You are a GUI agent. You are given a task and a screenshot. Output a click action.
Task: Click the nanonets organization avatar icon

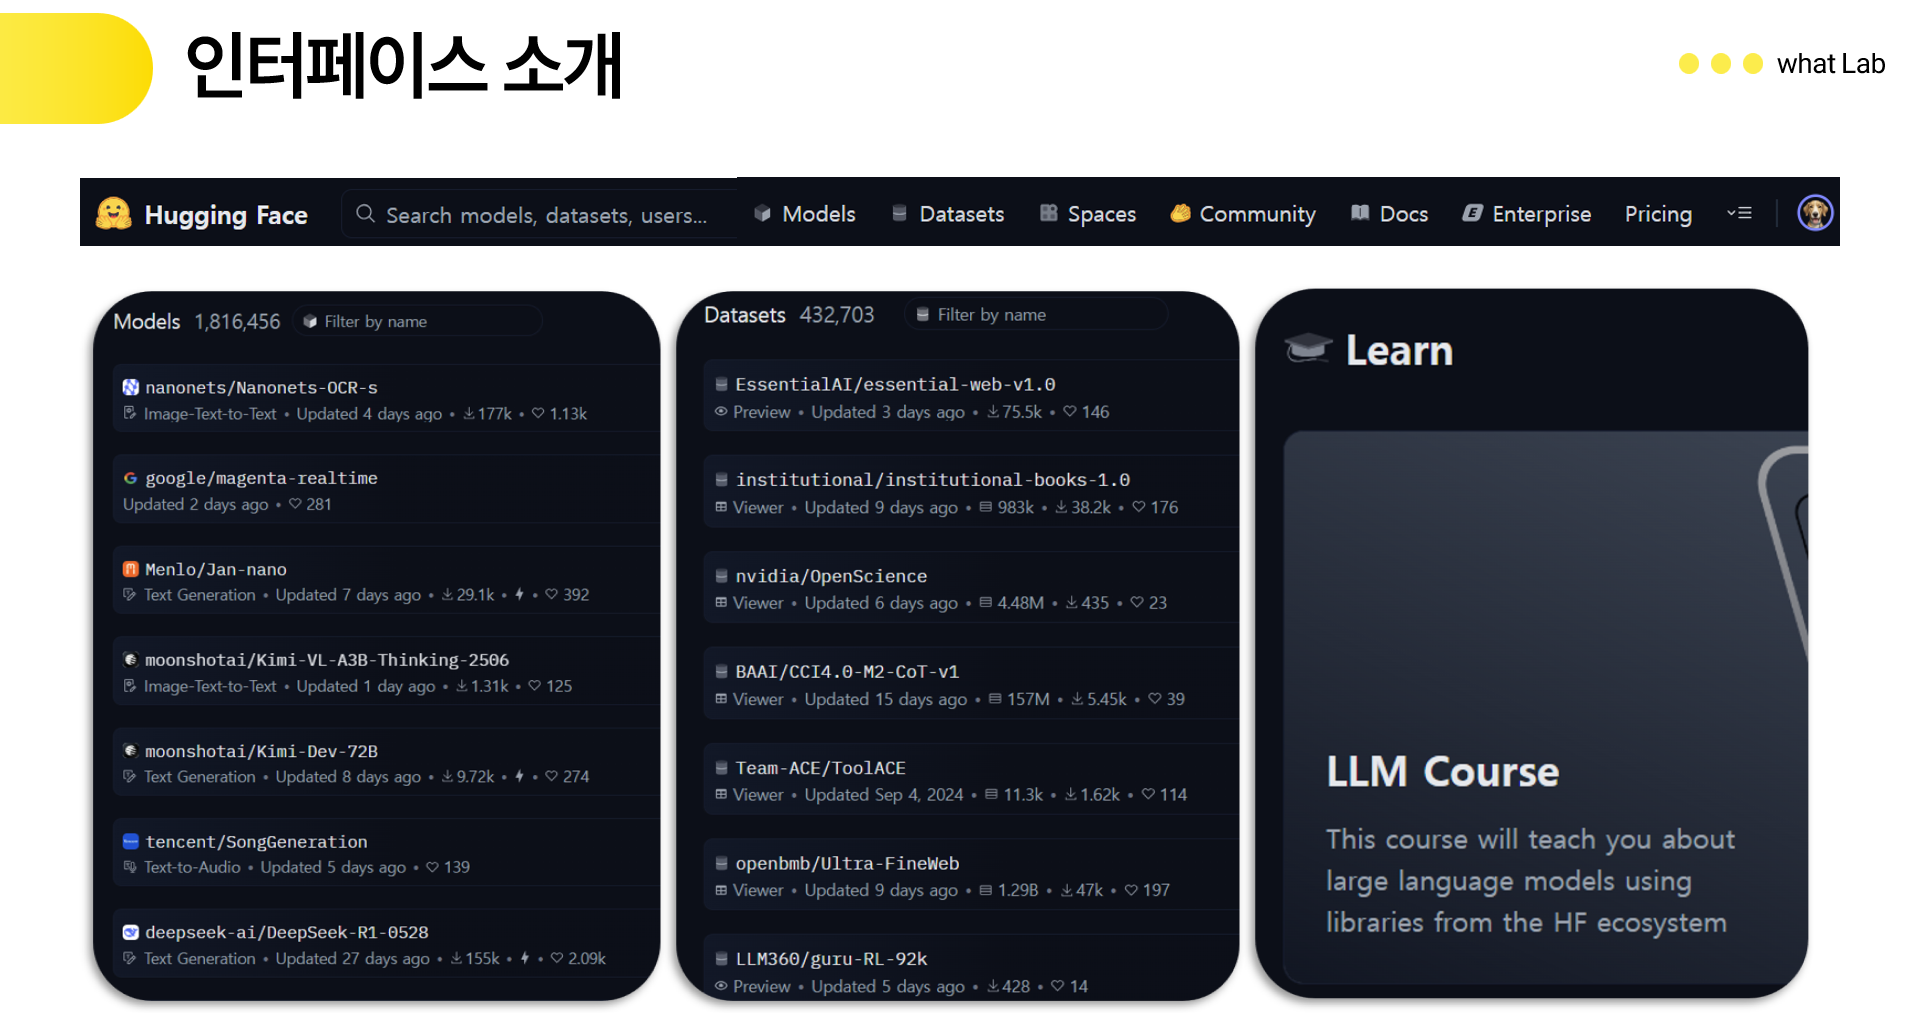pos(131,387)
